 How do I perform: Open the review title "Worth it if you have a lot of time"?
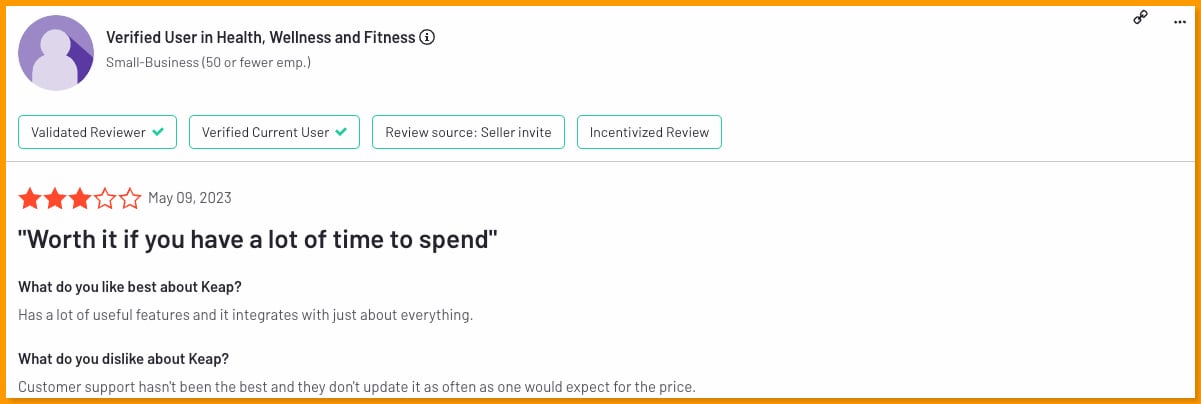(x=258, y=240)
